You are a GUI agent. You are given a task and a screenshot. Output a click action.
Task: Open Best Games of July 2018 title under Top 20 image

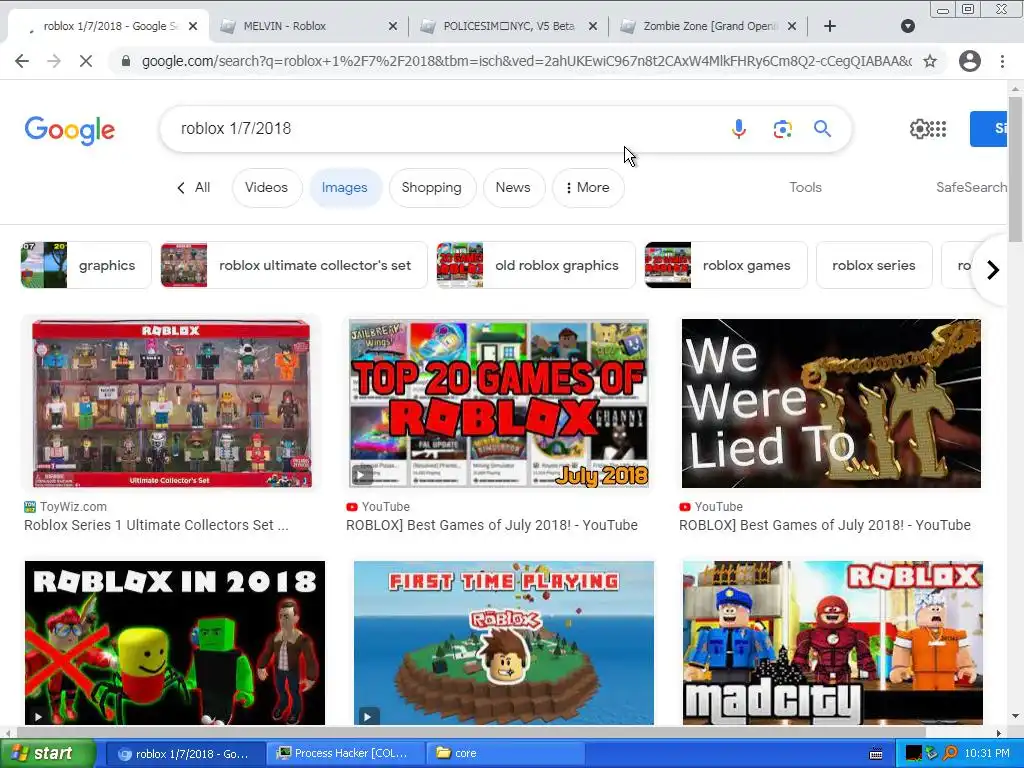(x=492, y=525)
